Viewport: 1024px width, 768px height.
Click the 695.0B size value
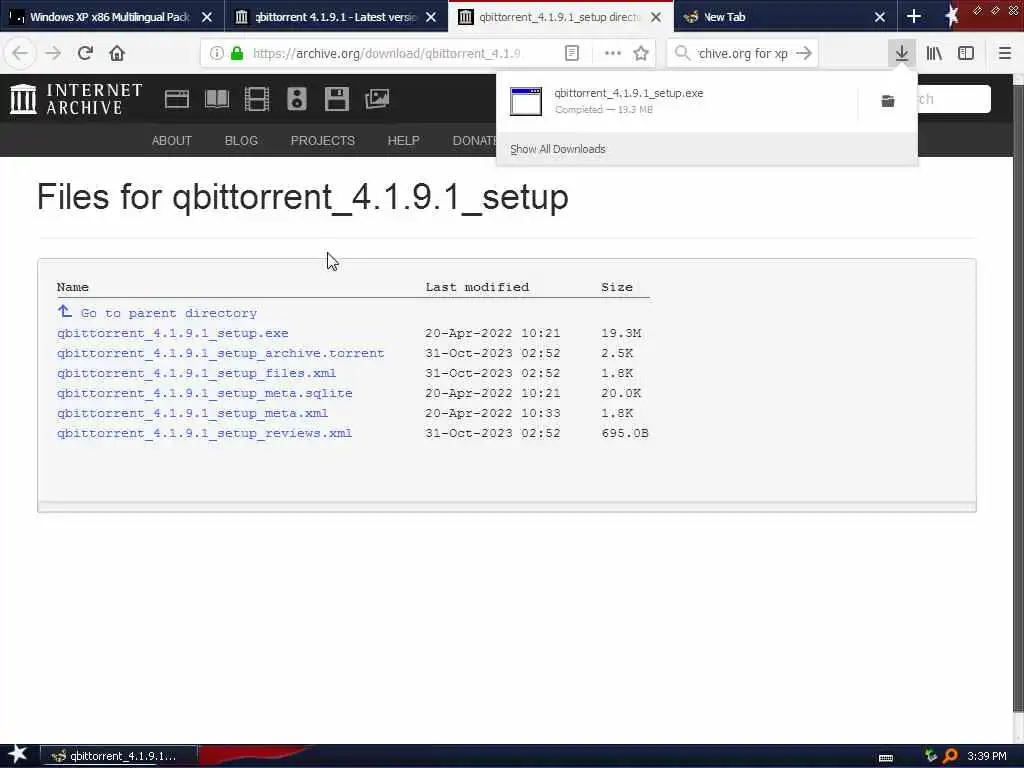pos(624,433)
